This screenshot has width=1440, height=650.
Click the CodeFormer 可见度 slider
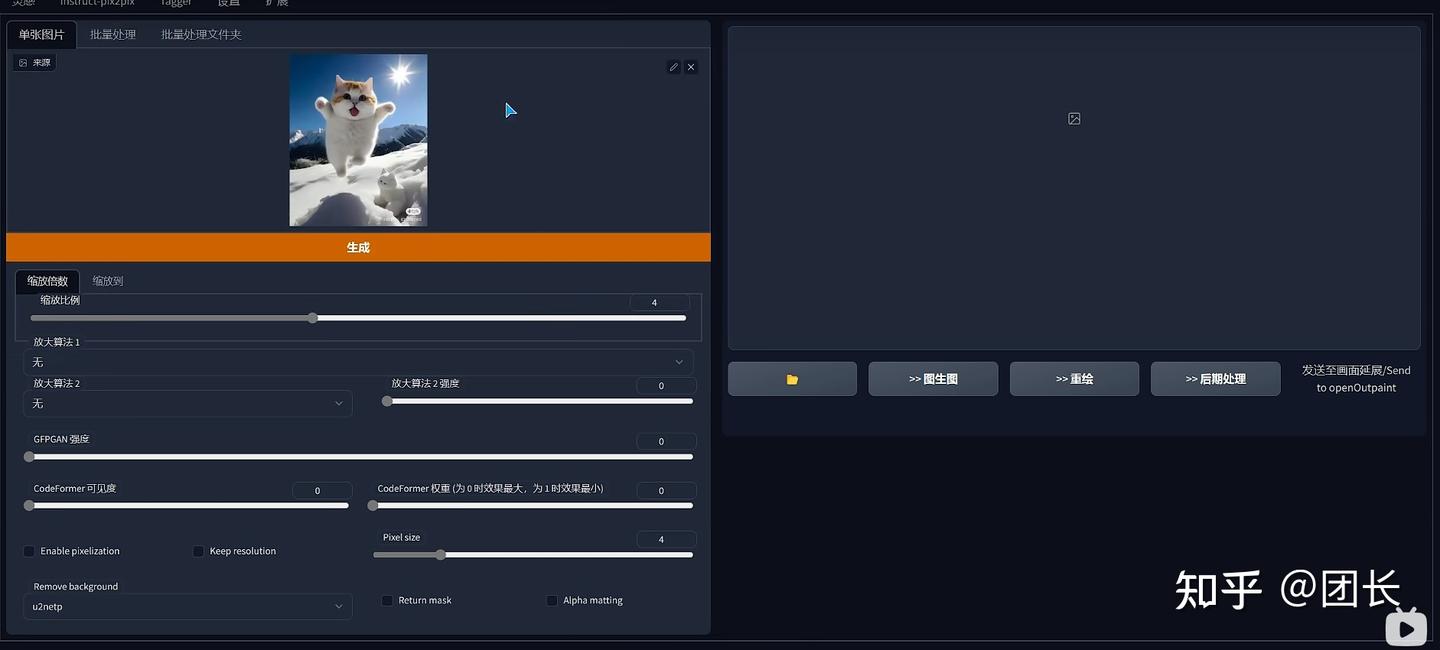pyautogui.click(x=186, y=506)
